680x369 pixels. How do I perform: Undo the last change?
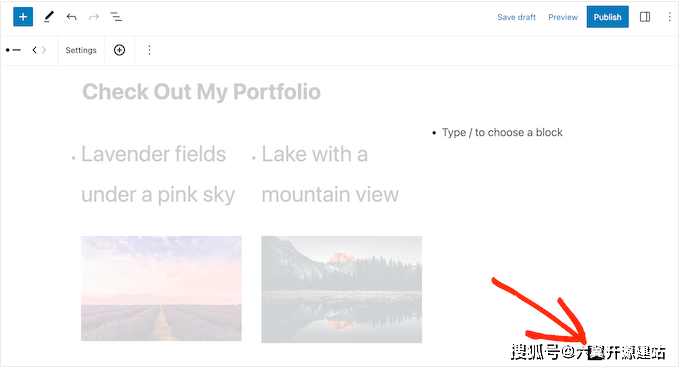(x=72, y=17)
